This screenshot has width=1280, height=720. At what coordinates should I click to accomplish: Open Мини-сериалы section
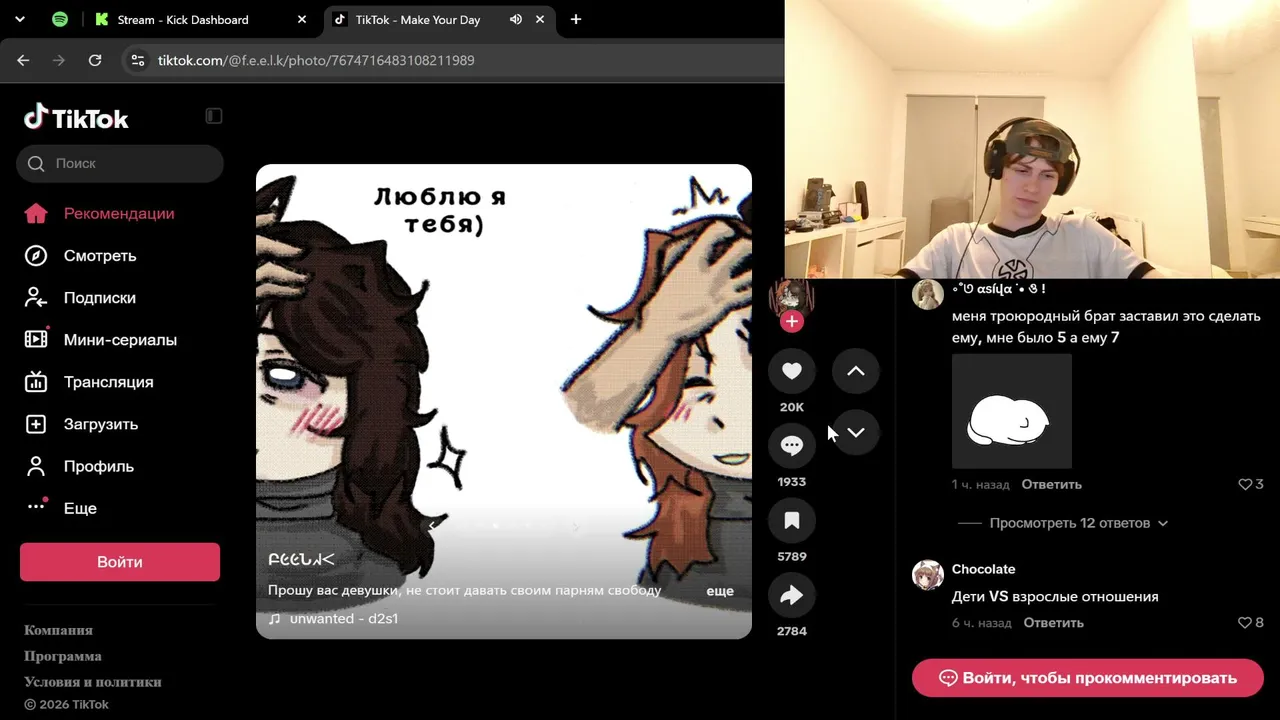click(120, 339)
